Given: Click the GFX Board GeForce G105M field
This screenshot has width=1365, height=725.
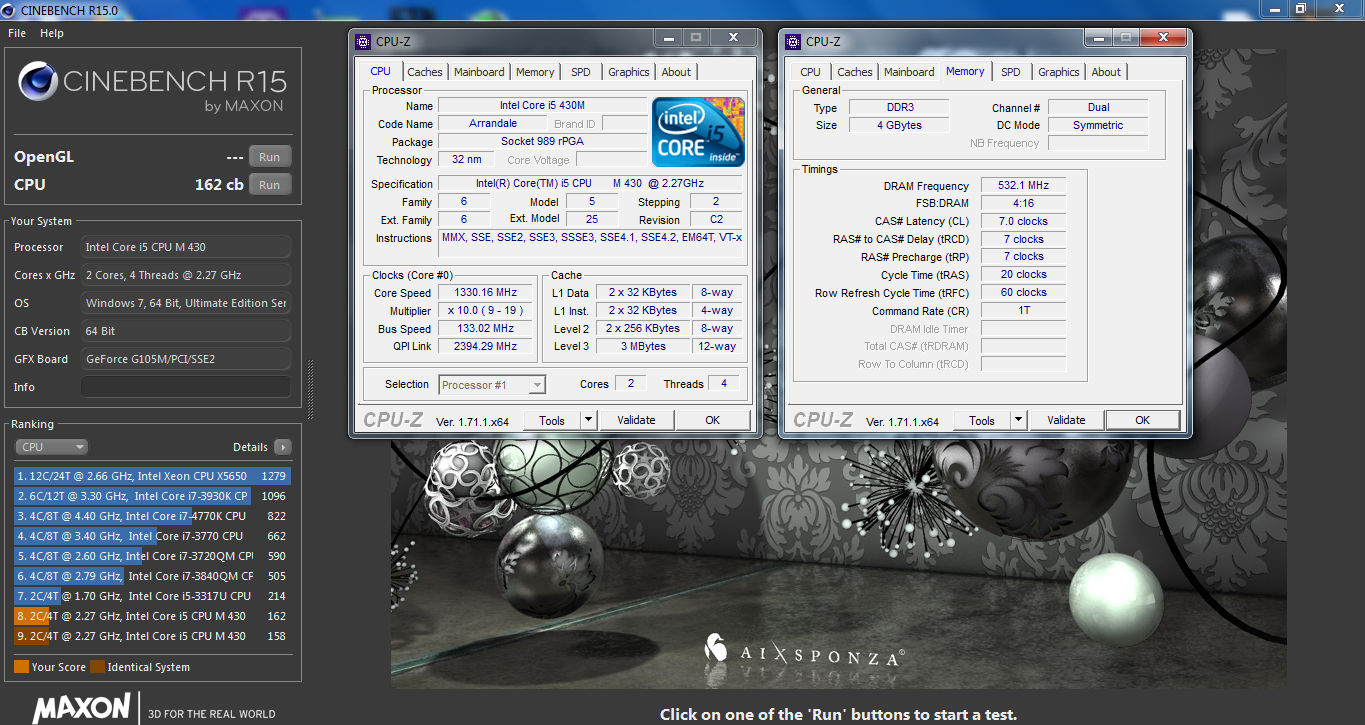Looking at the screenshot, I should click(x=186, y=359).
